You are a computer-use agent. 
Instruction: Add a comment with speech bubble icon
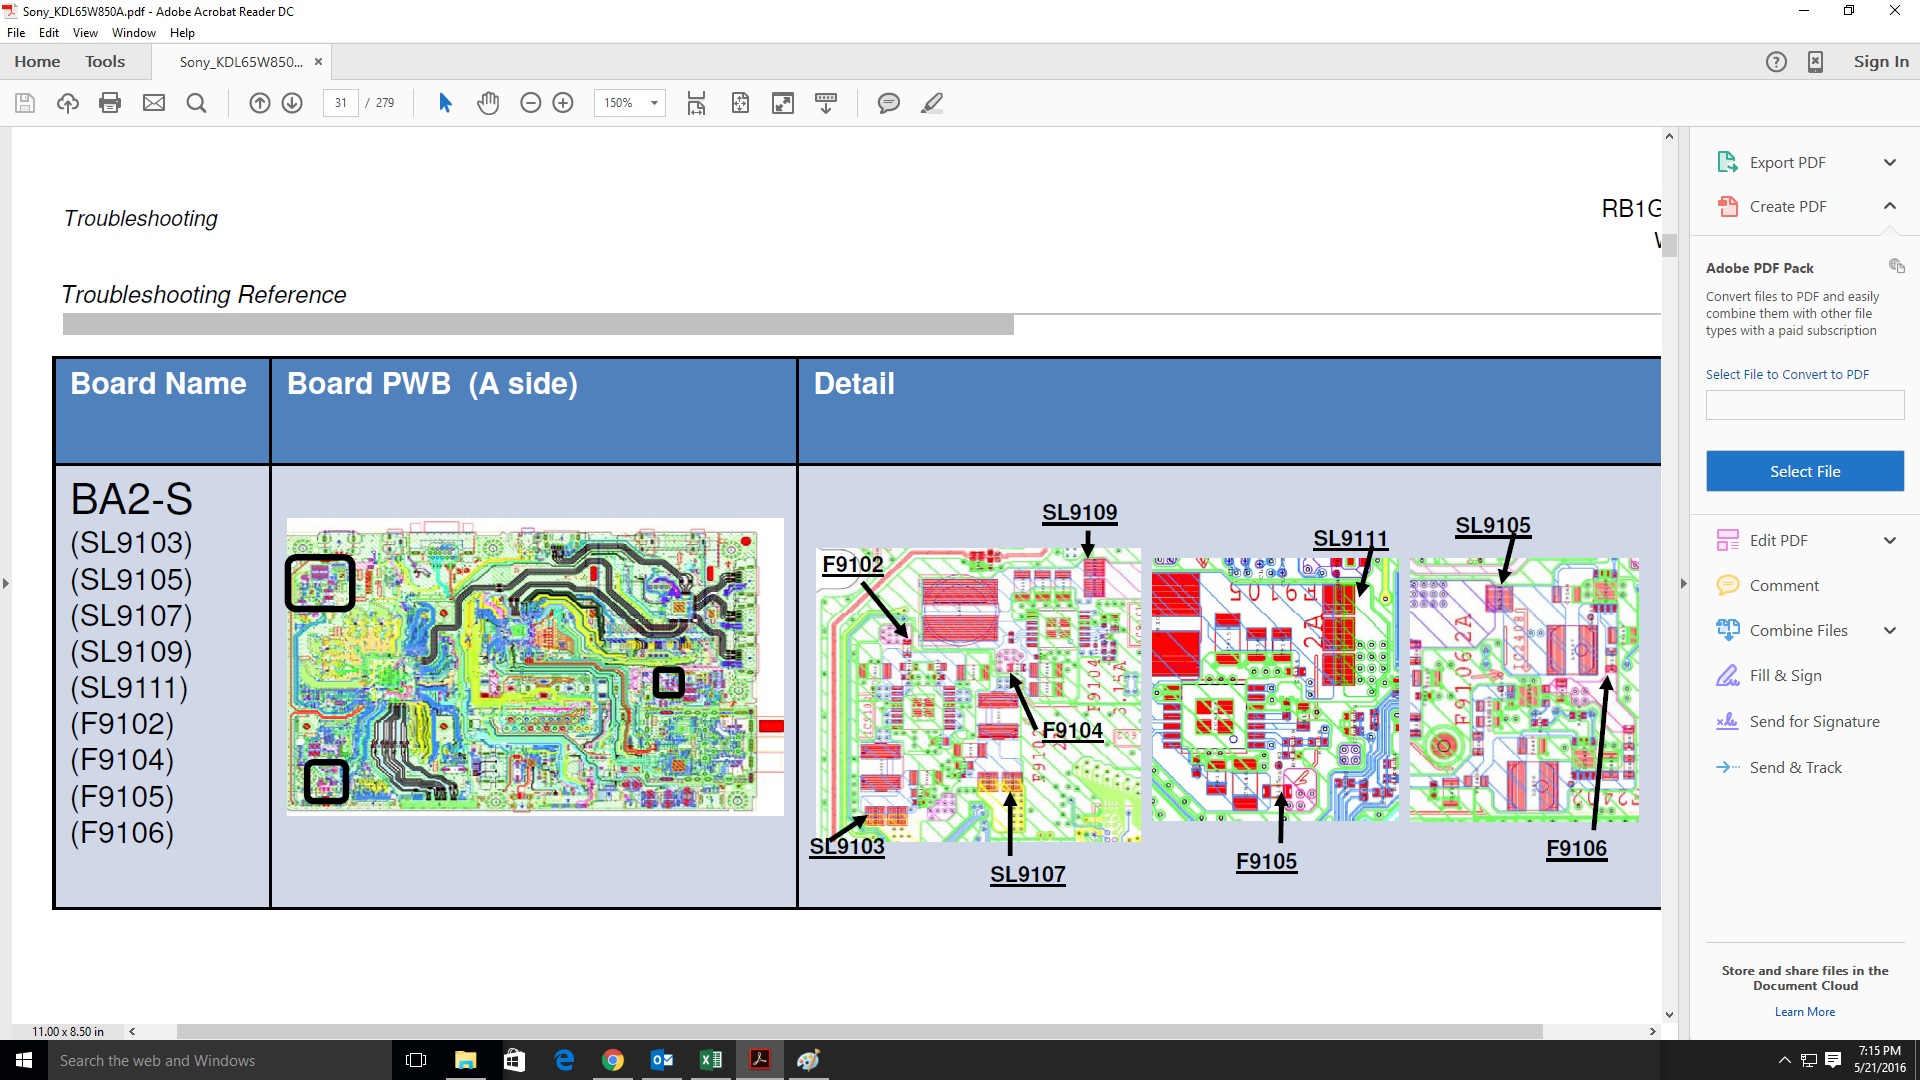coord(888,103)
